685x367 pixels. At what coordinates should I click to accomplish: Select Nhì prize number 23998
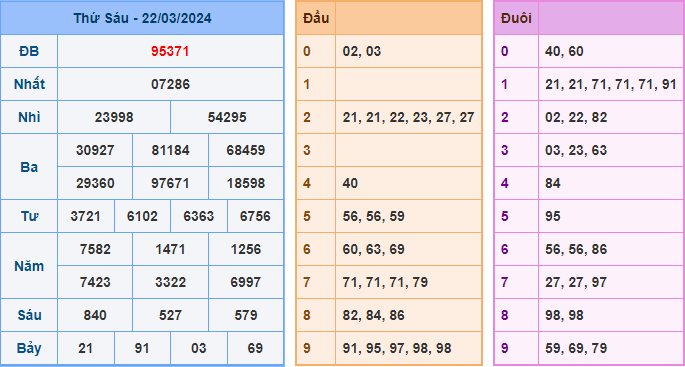(x=114, y=118)
